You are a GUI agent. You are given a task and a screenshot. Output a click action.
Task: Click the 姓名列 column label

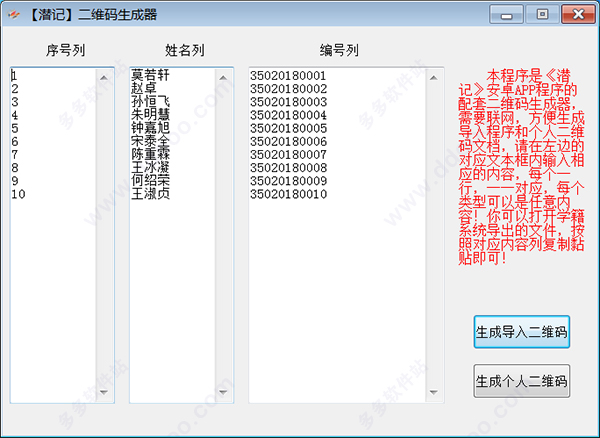pos(185,50)
